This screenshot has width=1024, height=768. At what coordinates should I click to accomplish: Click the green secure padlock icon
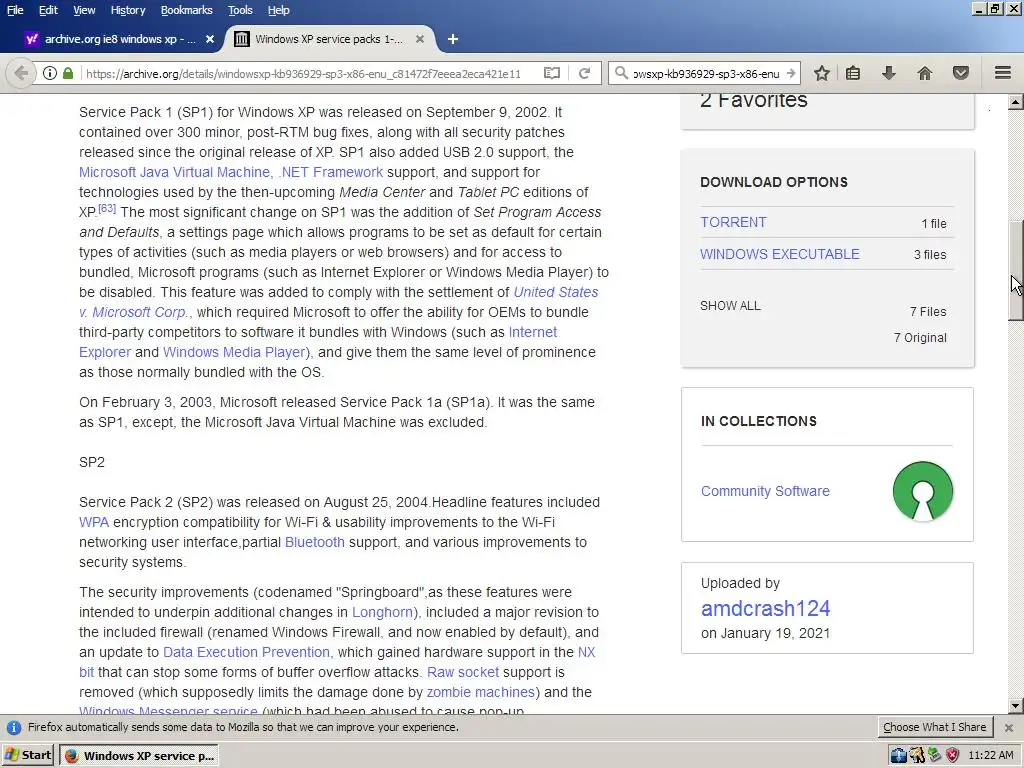coord(68,73)
